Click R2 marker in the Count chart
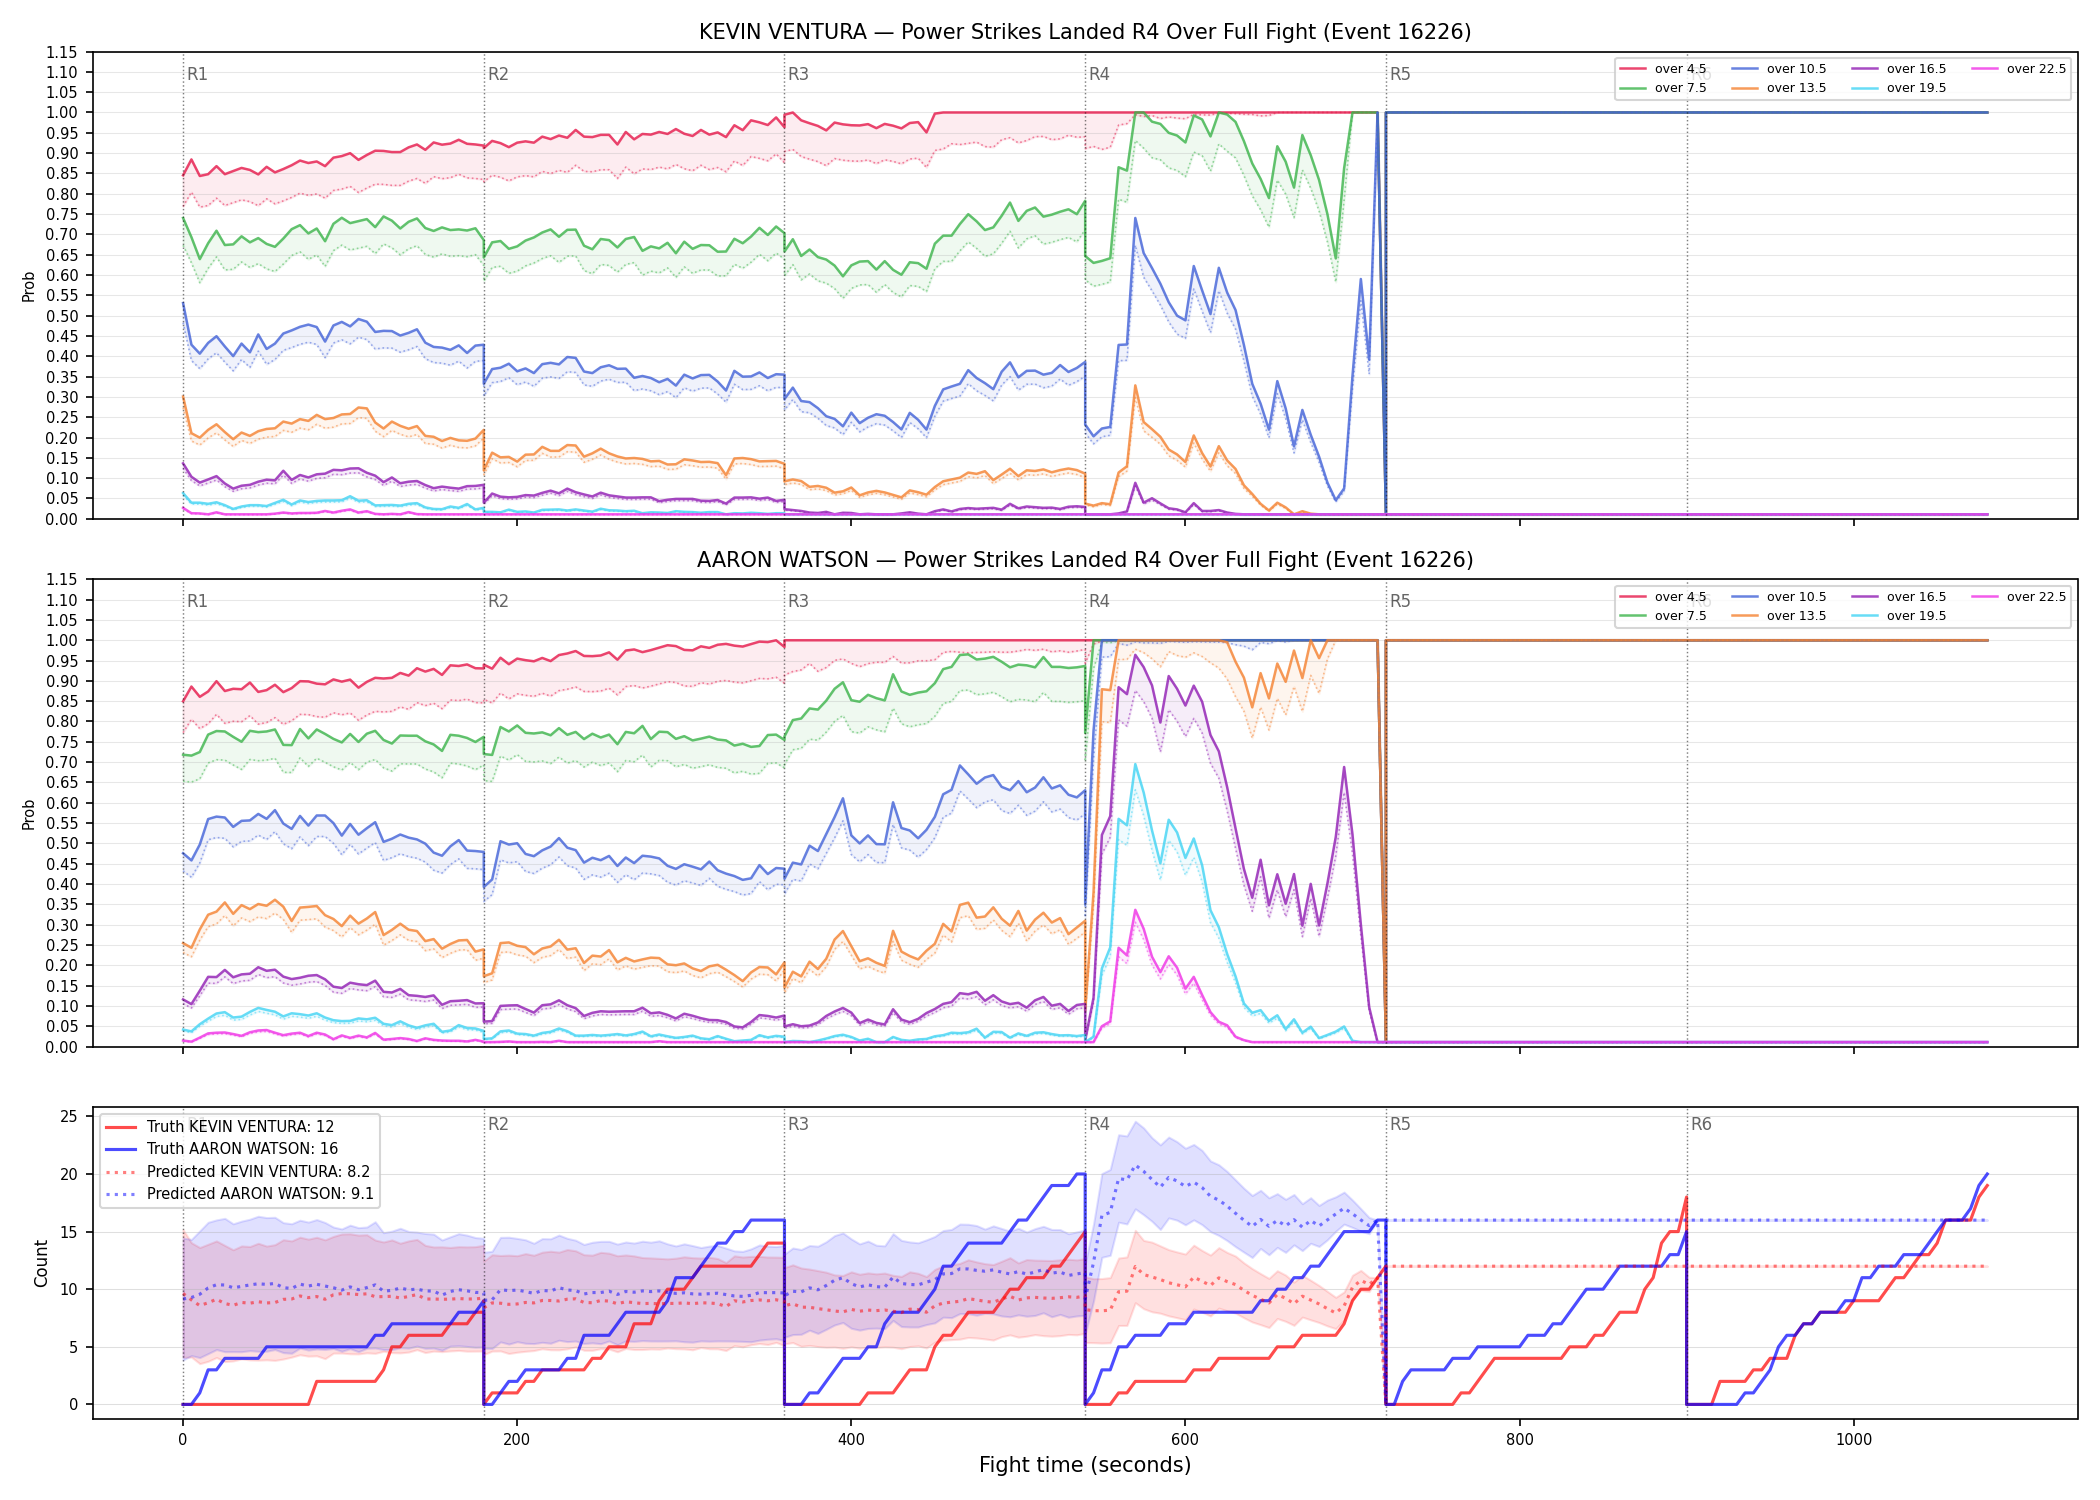 pyautogui.click(x=498, y=1124)
